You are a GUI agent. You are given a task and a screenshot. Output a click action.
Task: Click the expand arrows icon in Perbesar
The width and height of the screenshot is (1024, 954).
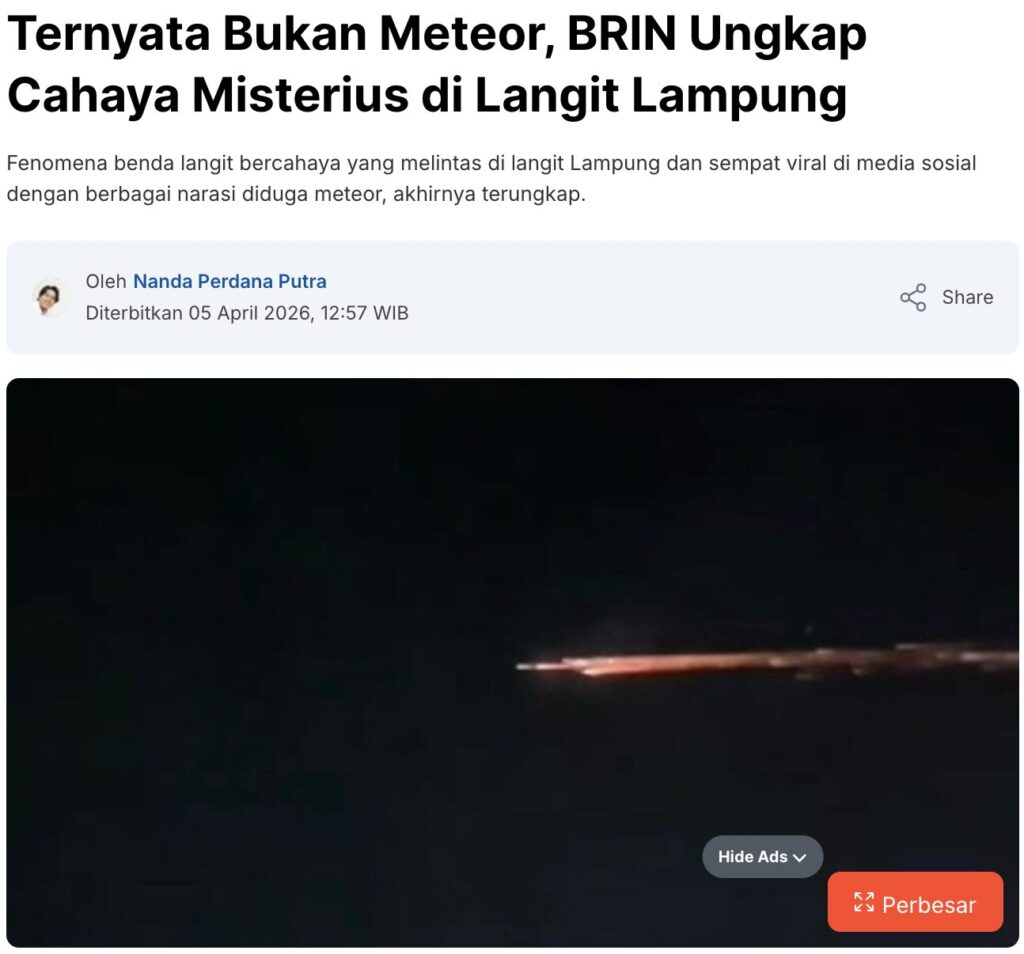coord(863,902)
